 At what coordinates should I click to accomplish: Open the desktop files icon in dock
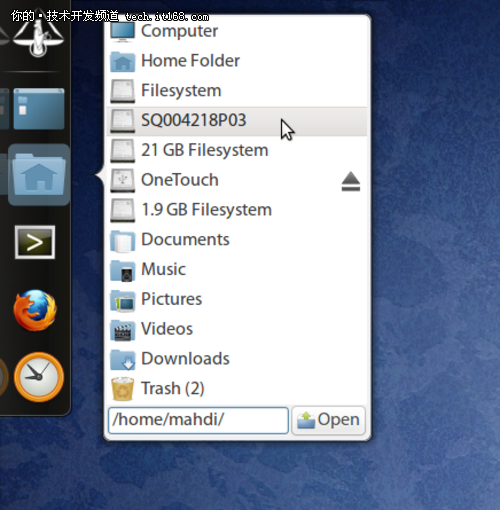click(x=39, y=109)
